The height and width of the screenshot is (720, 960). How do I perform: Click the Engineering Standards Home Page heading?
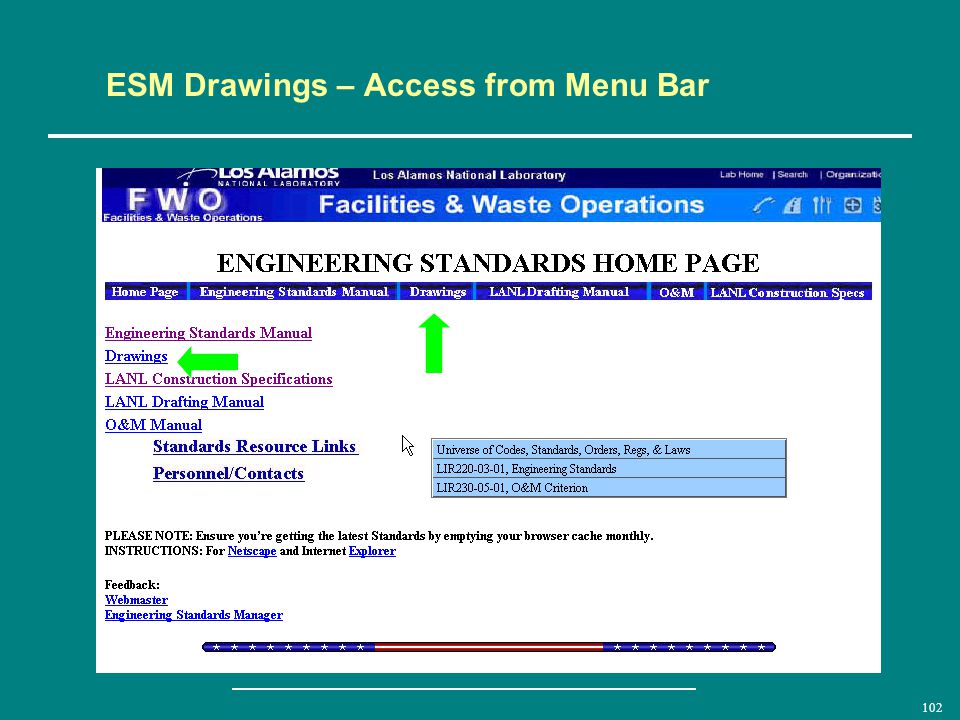(x=488, y=263)
